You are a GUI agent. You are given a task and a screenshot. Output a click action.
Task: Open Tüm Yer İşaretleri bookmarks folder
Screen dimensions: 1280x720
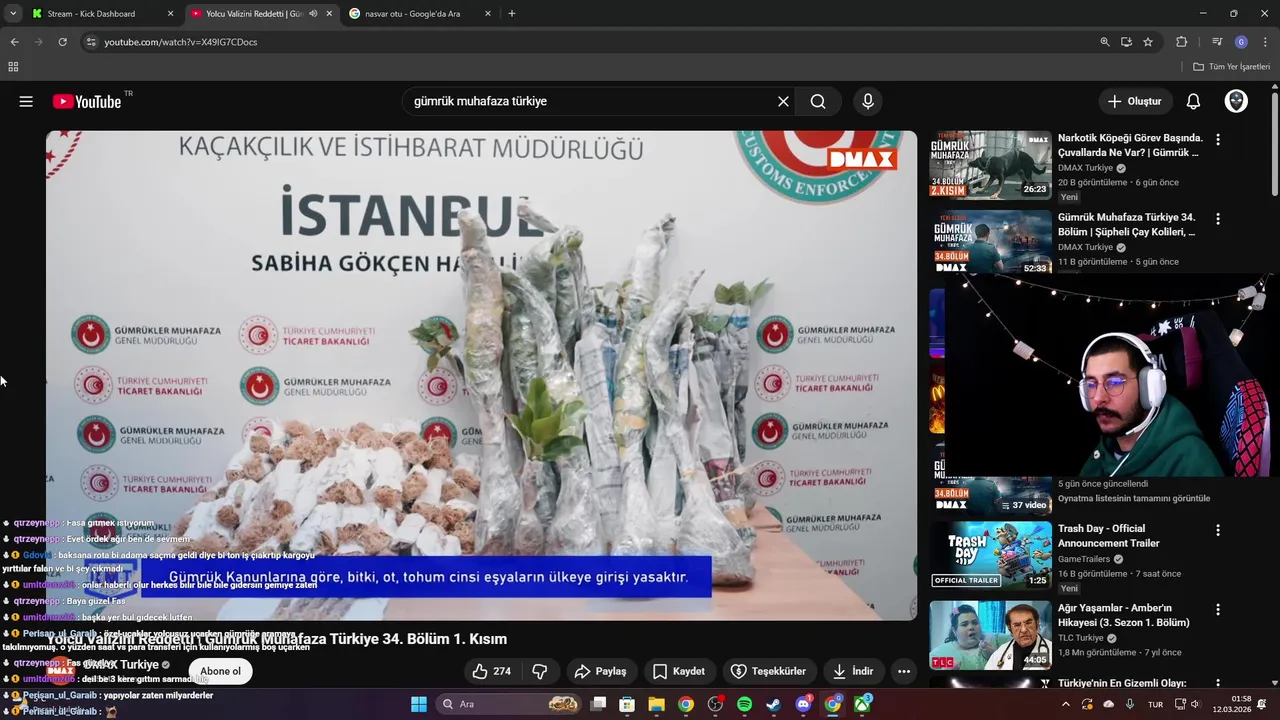point(1232,67)
